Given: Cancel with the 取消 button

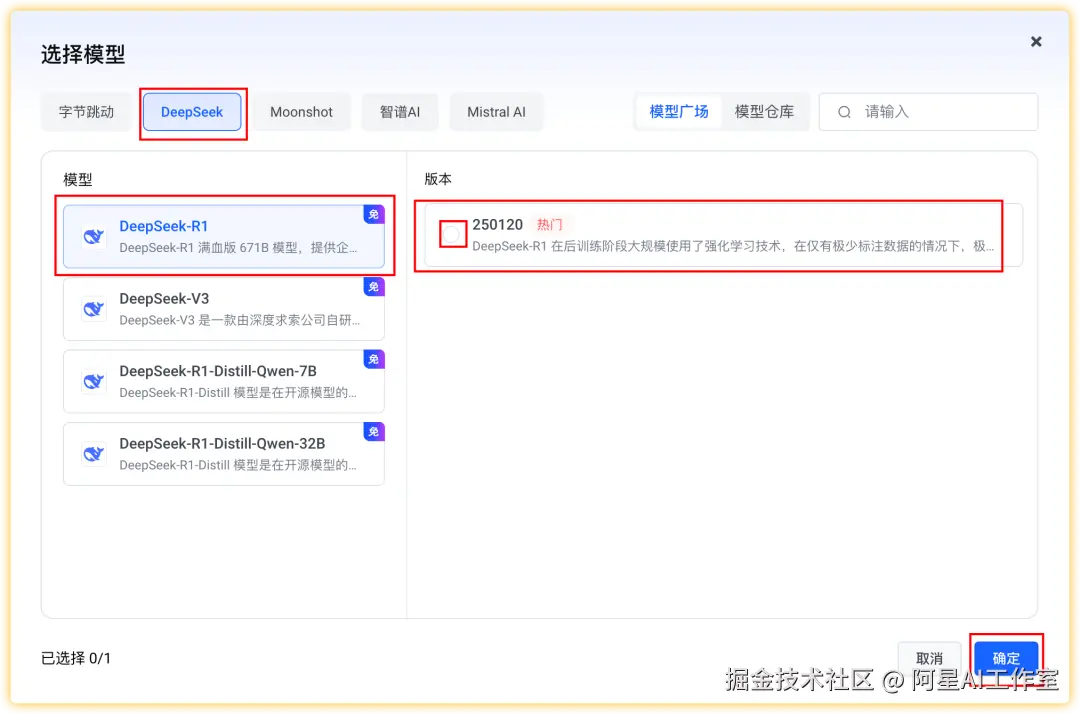Looking at the screenshot, I should 929,658.
